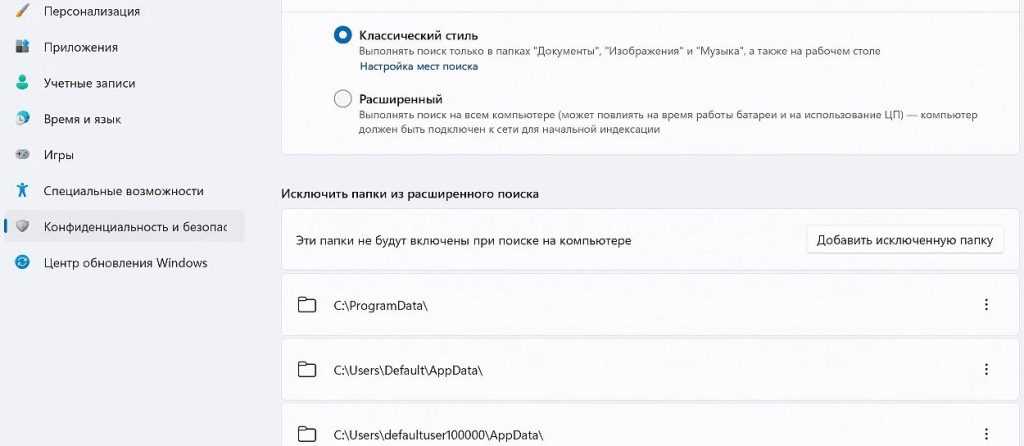Click "Добавить исключенную папку" button
This screenshot has width=1024, height=446.
pos(904,240)
